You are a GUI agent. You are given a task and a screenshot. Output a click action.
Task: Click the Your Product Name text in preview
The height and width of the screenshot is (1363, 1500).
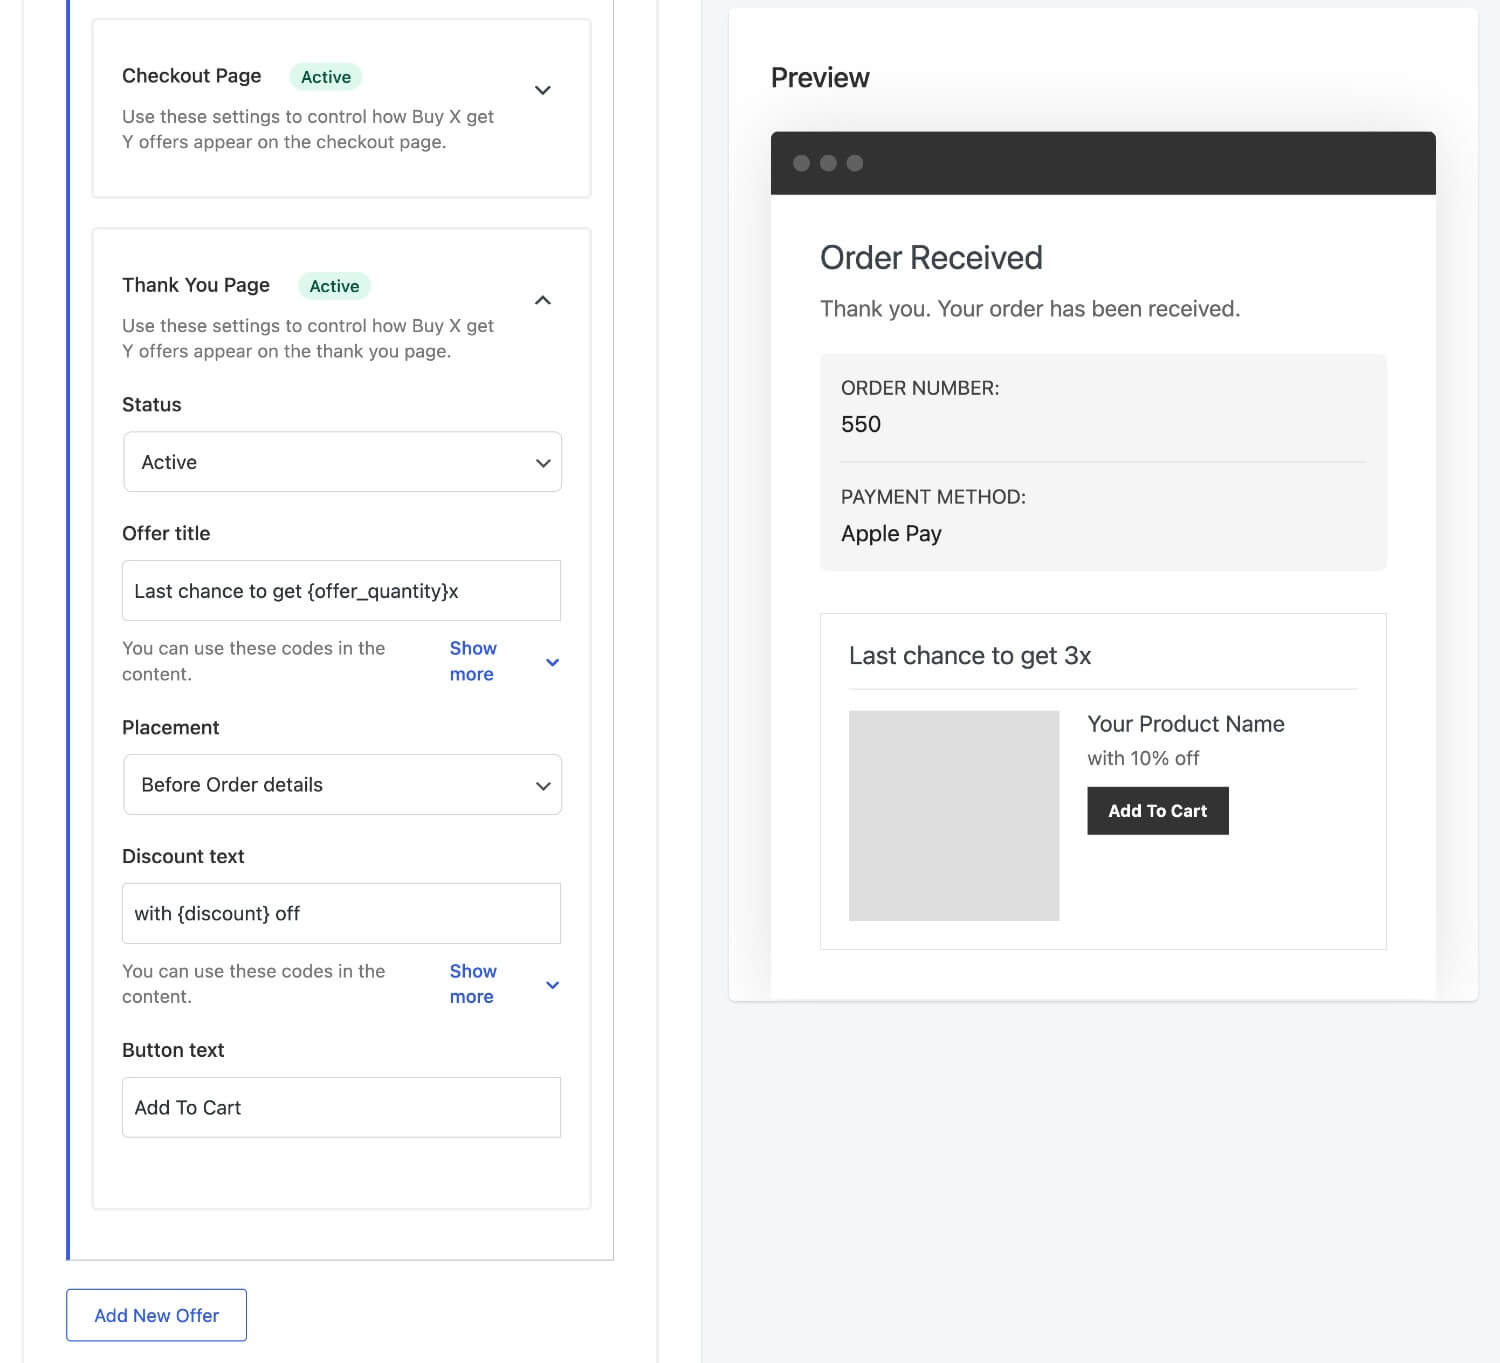(x=1186, y=724)
